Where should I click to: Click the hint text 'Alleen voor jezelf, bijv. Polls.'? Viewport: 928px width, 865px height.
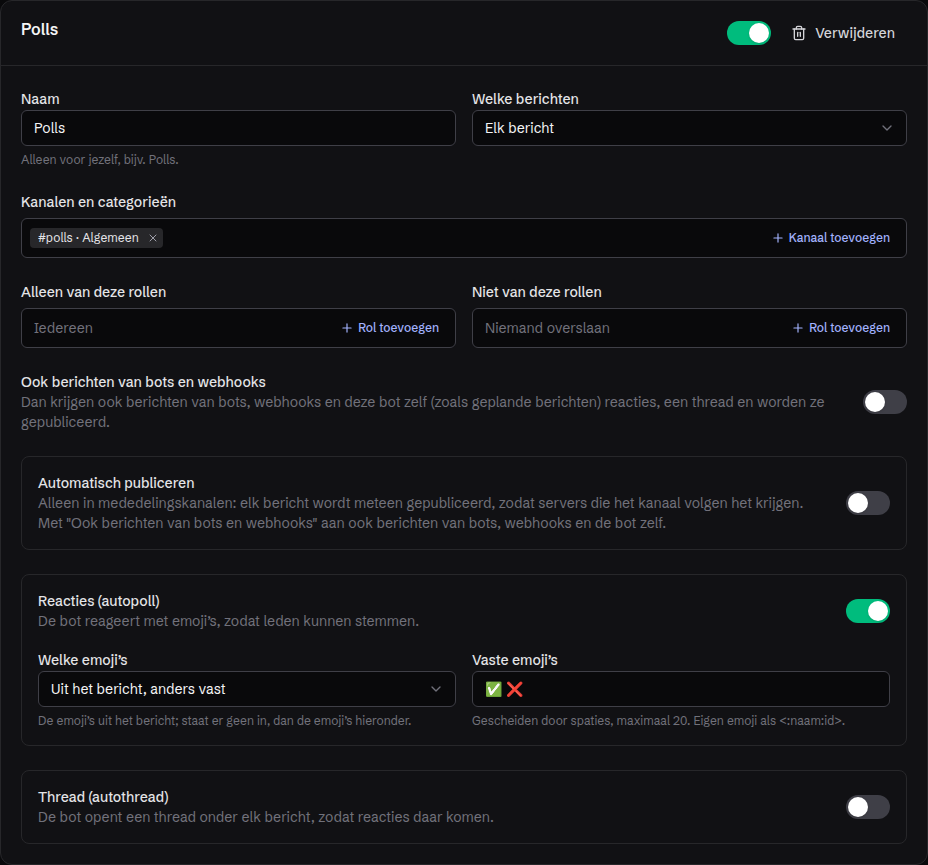100,160
